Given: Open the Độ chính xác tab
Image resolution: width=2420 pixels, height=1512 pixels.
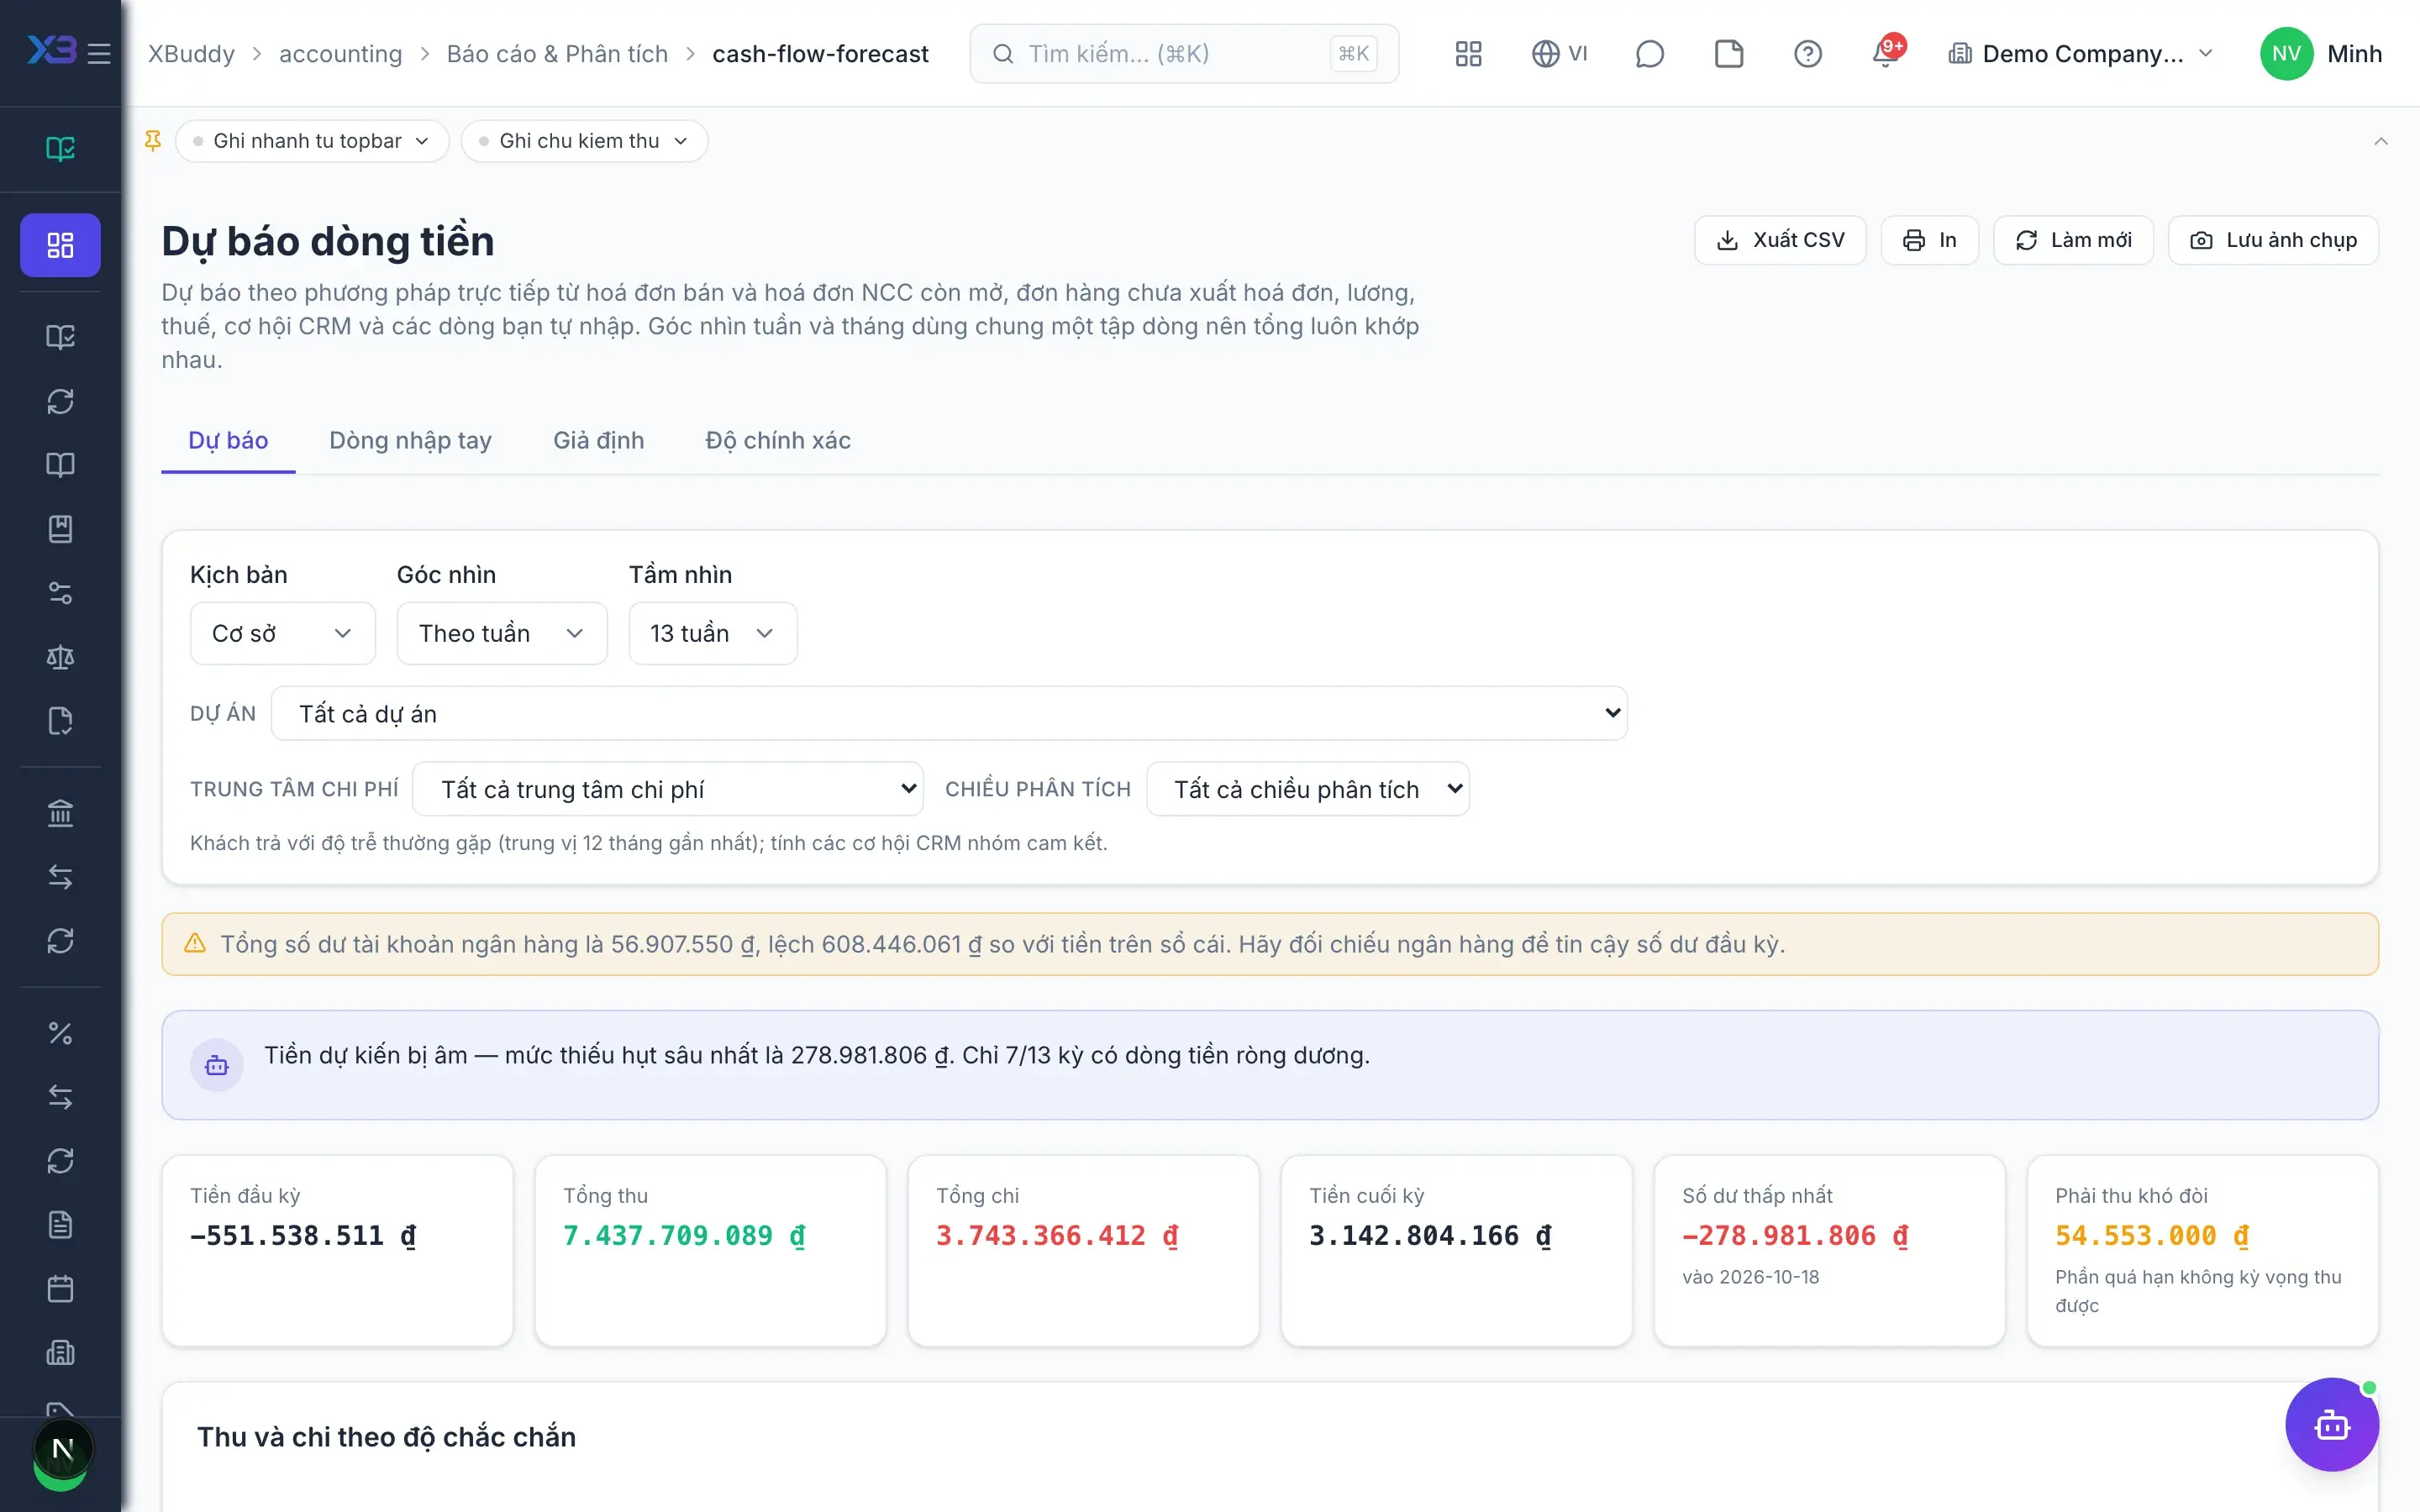Looking at the screenshot, I should [x=778, y=440].
